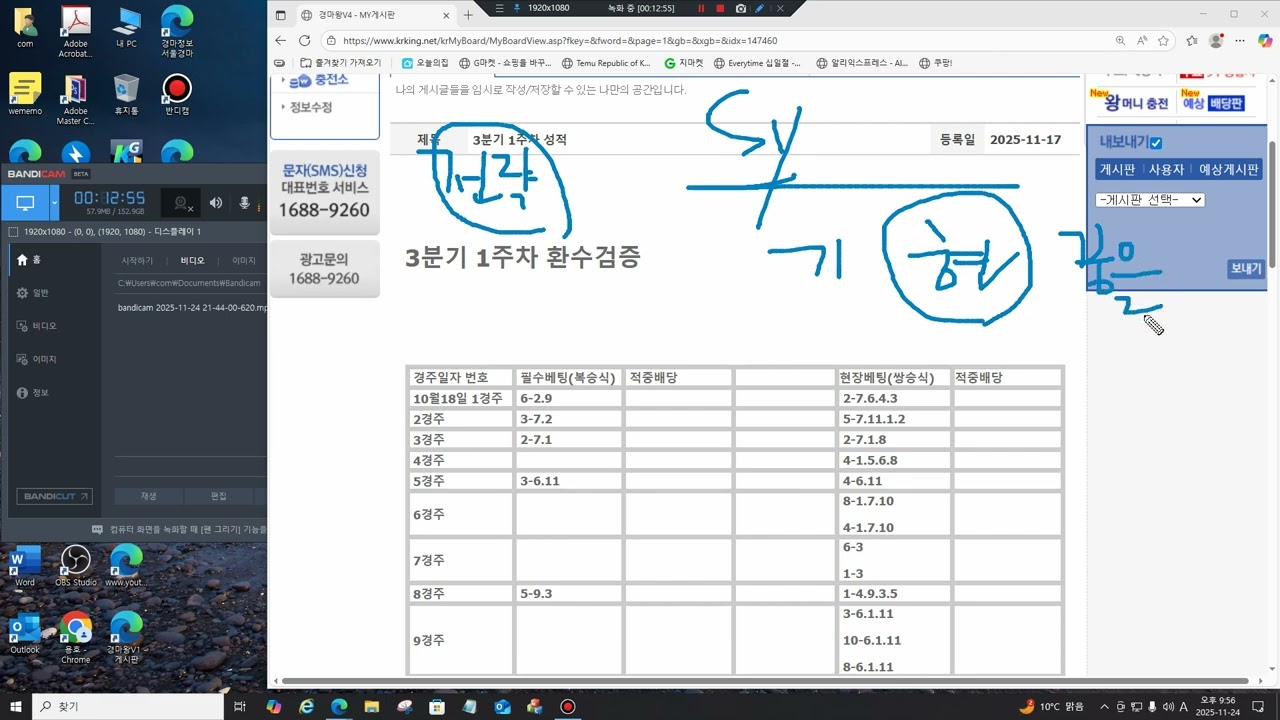Open the Edge favorites list icon

pyautogui.click(x=1191, y=41)
